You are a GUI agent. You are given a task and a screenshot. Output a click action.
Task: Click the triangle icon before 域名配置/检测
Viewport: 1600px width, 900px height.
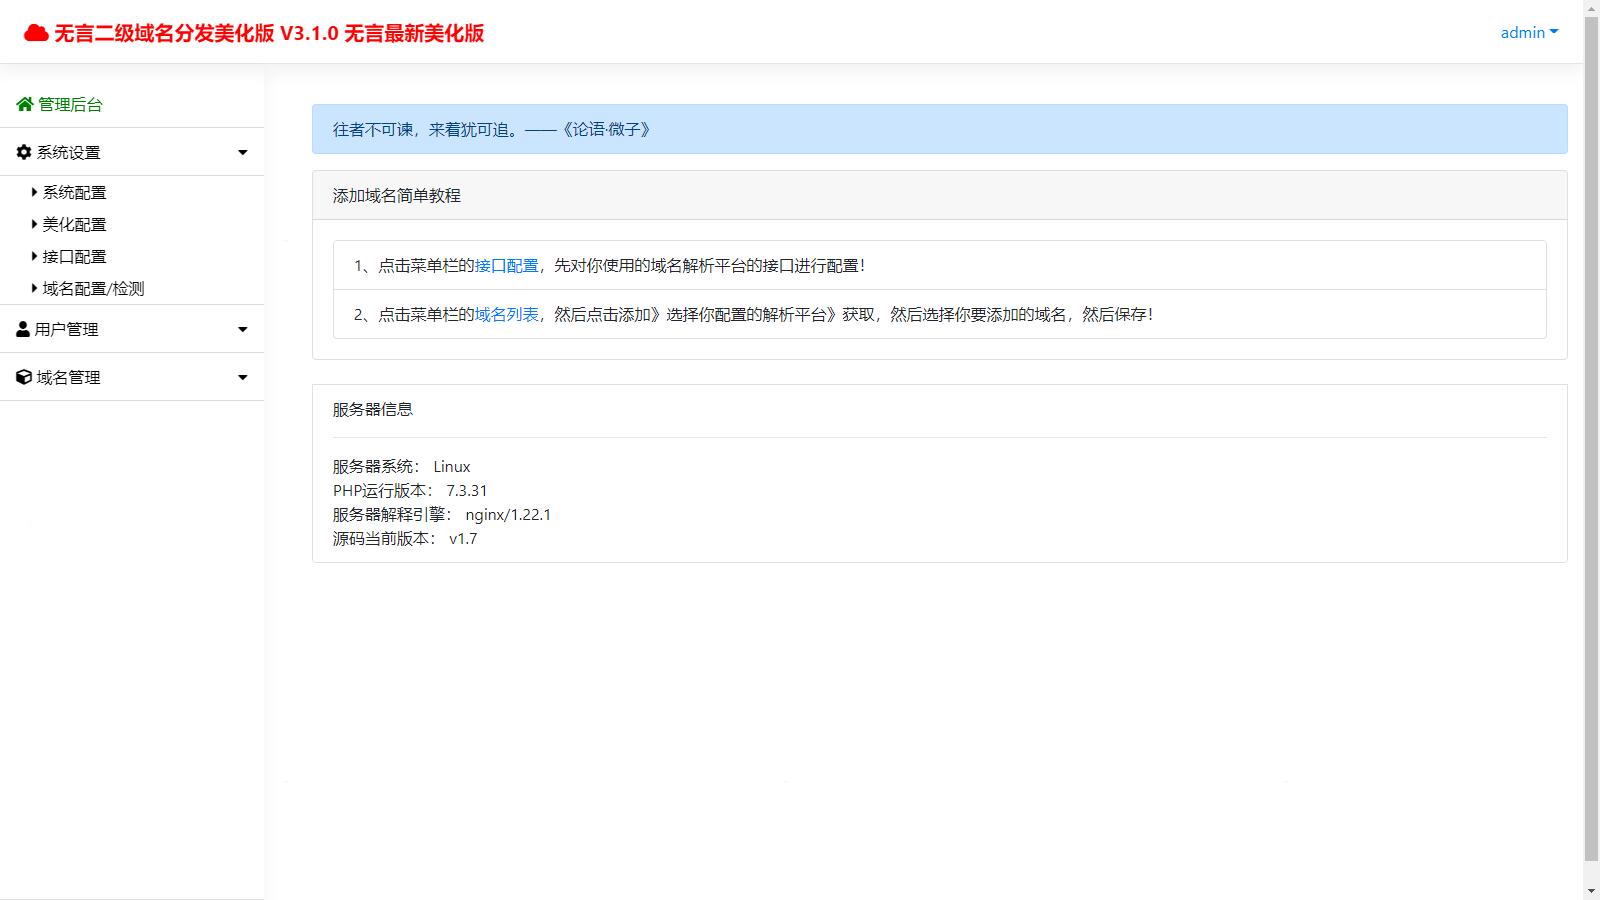(x=34, y=288)
